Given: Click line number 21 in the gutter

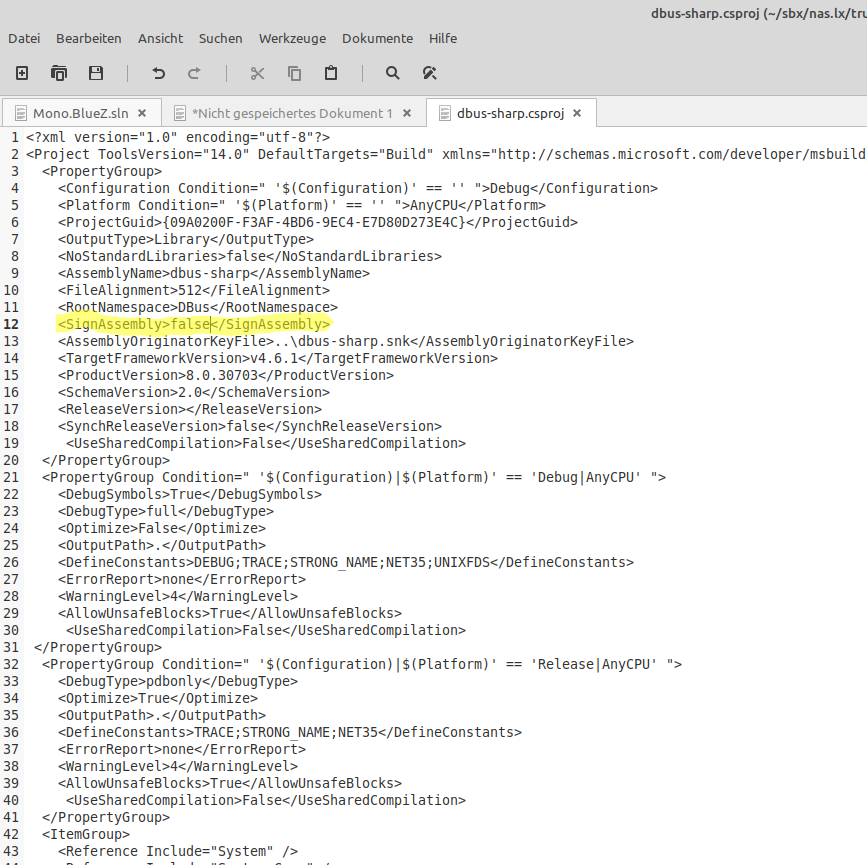Looking at the screenshot, I should click(11, 477).
